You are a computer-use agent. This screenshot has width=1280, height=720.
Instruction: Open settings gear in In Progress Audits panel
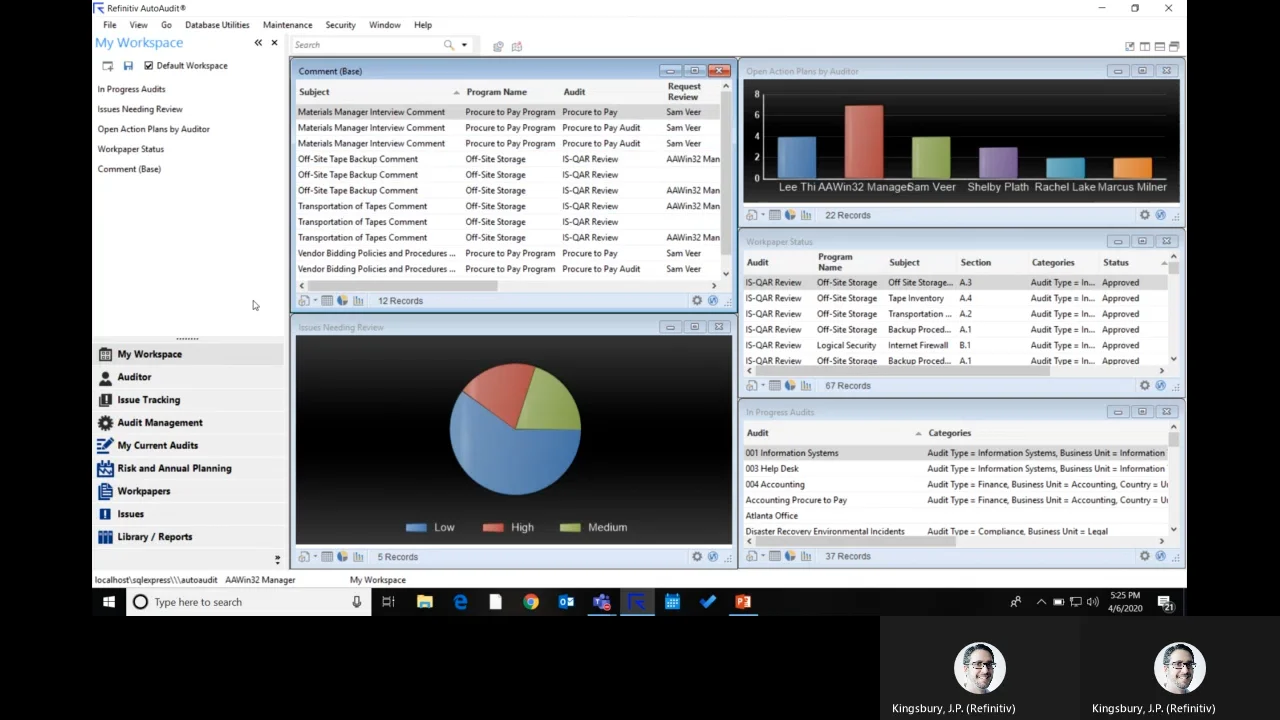[1145, 556]
